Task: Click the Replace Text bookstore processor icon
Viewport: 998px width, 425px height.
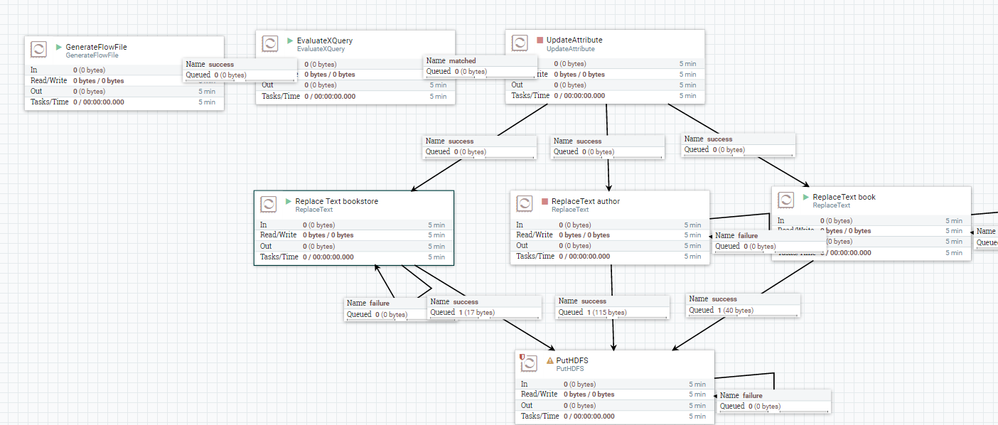Action: [x=269, y=204]
